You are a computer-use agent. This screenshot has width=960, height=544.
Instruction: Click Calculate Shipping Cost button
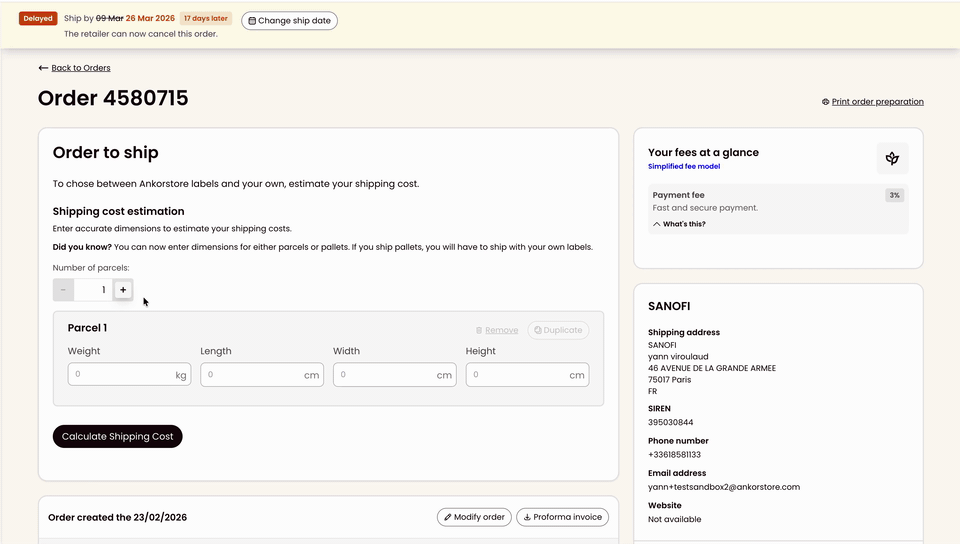[118, 436]
